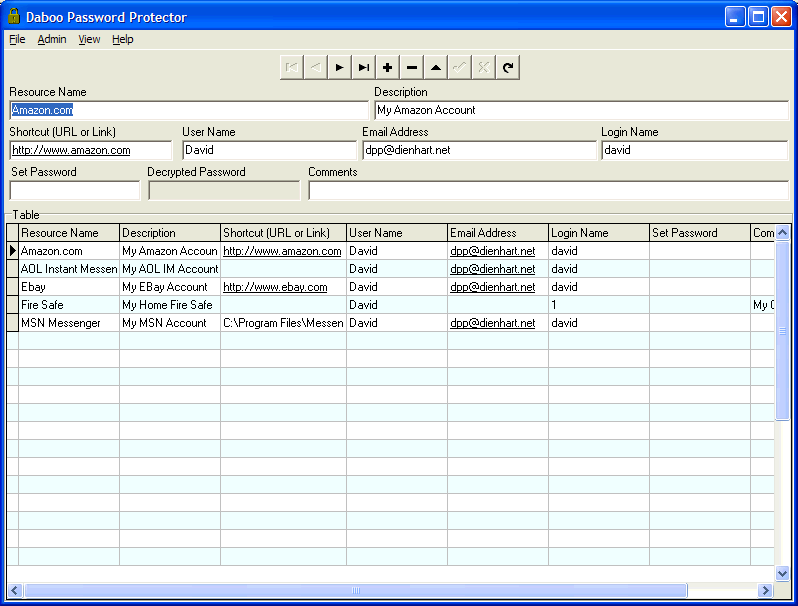Go to the first record
Image resolution: width=798 pixels, height=606 pixels.
(x=292, y=67)
